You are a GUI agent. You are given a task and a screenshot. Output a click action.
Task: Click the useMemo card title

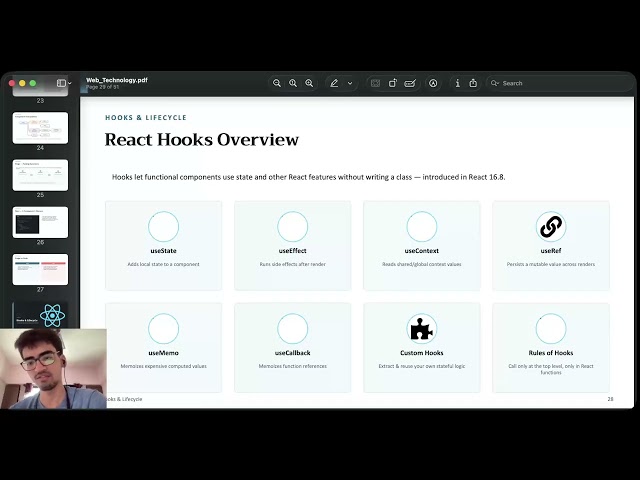coord(163,353)
